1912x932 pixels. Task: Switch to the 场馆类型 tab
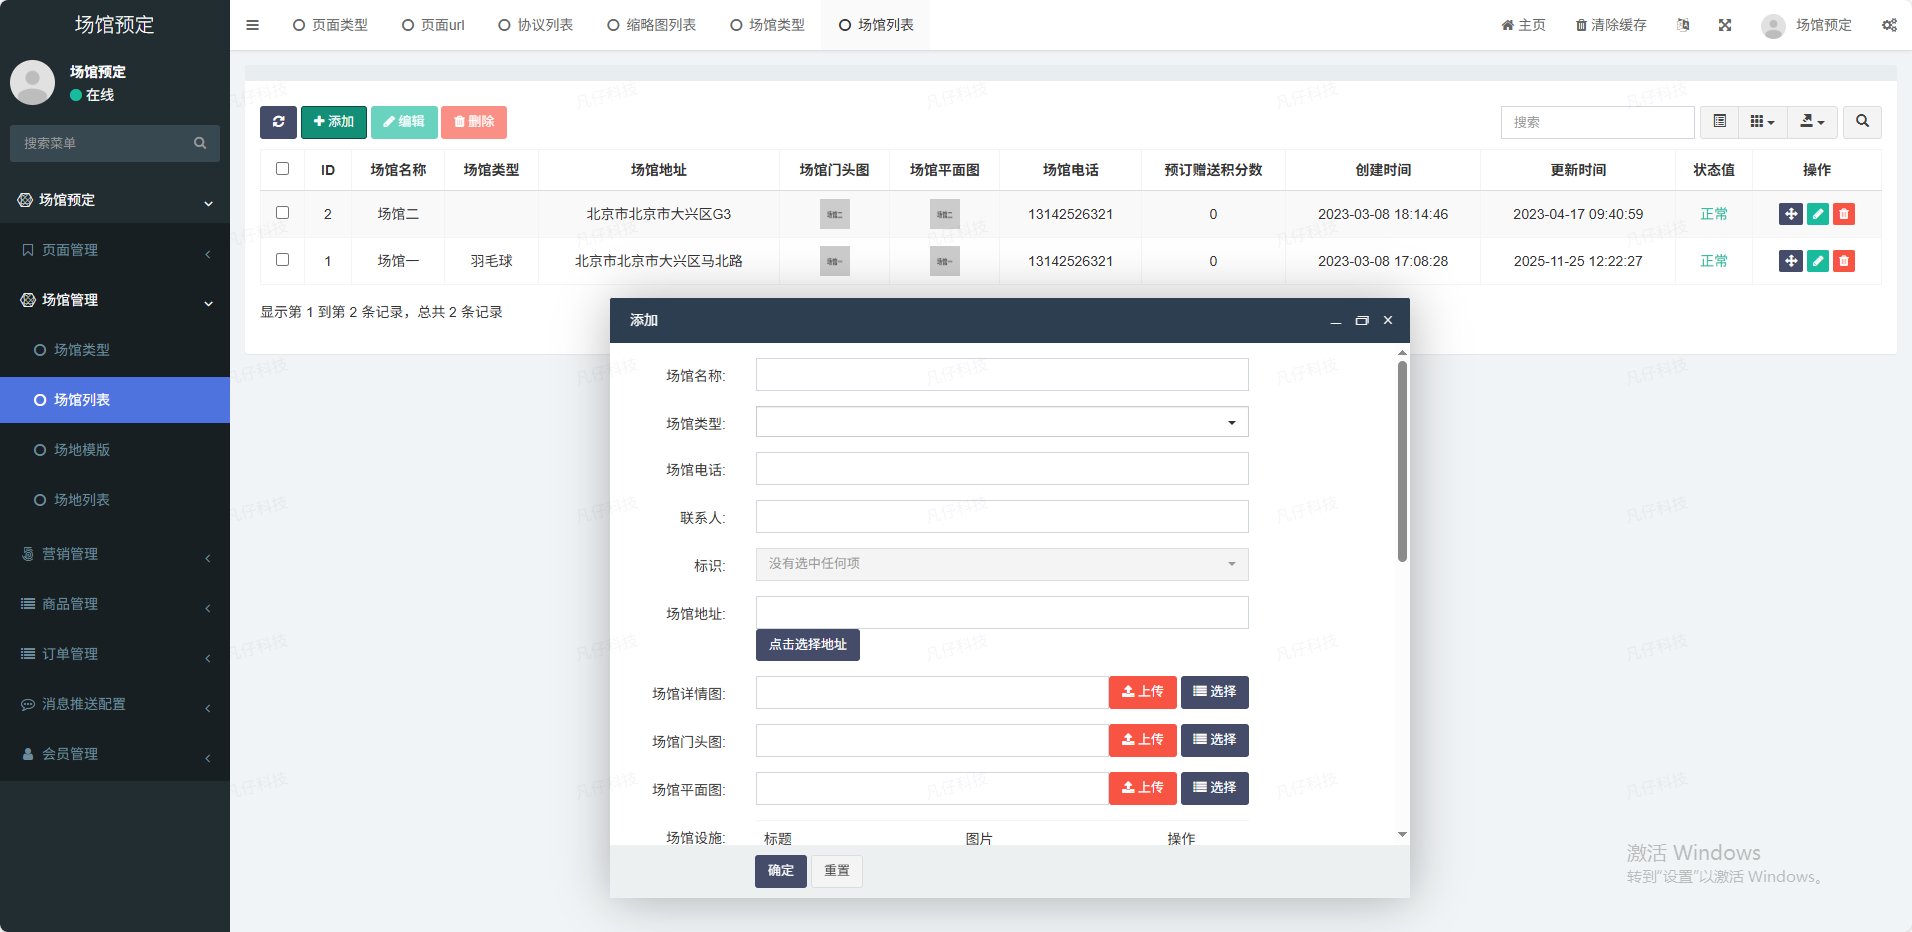pos(767,25)
